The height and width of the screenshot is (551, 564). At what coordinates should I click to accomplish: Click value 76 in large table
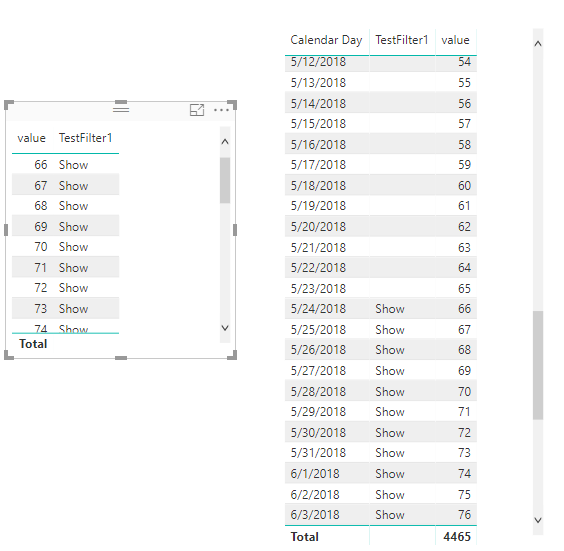click(464, 514)
